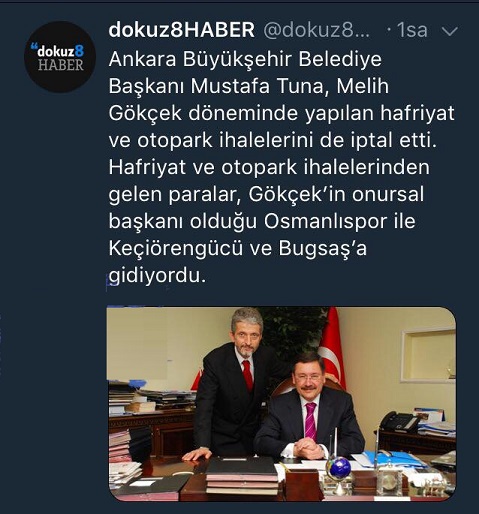Open the attached office photo

(281, 404)
